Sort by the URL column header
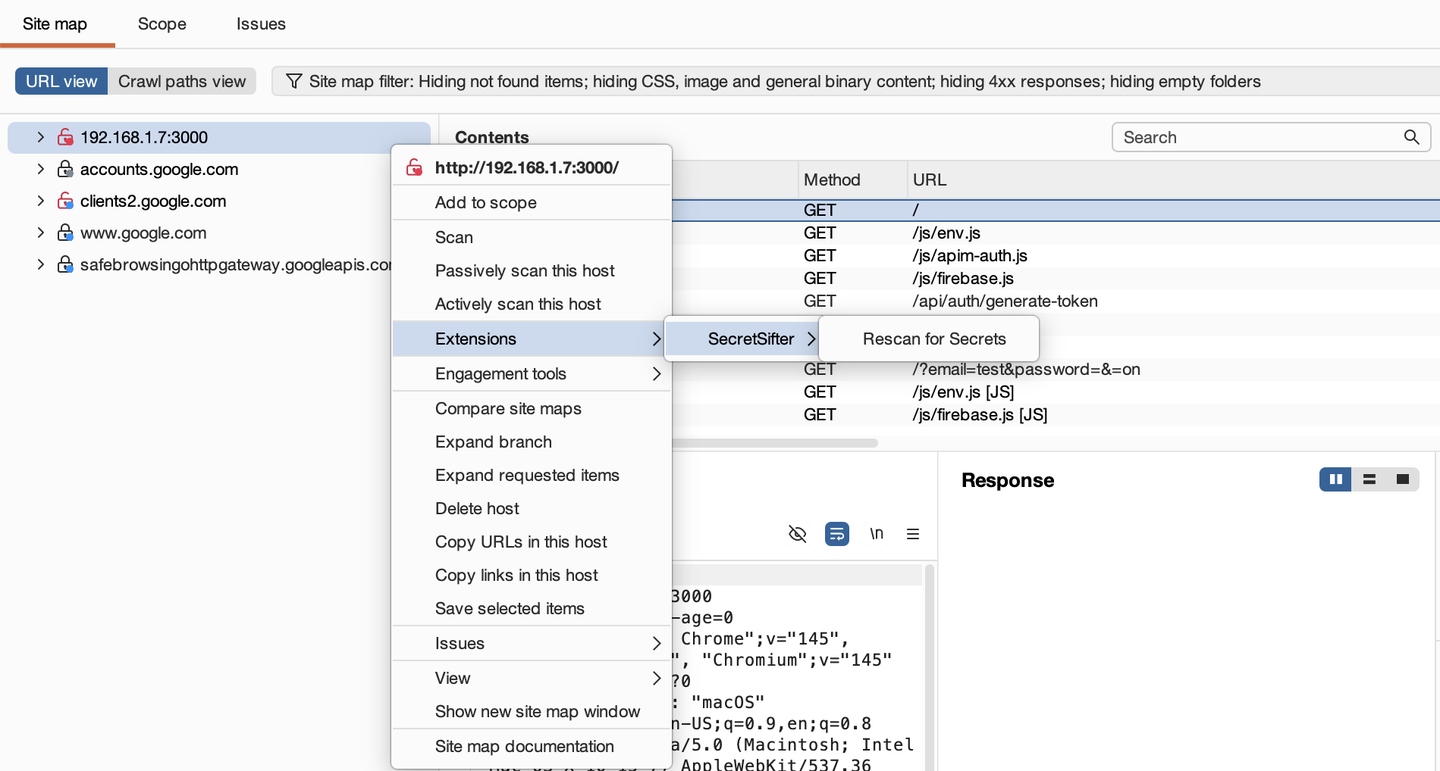 click(x=1174, y=180)
